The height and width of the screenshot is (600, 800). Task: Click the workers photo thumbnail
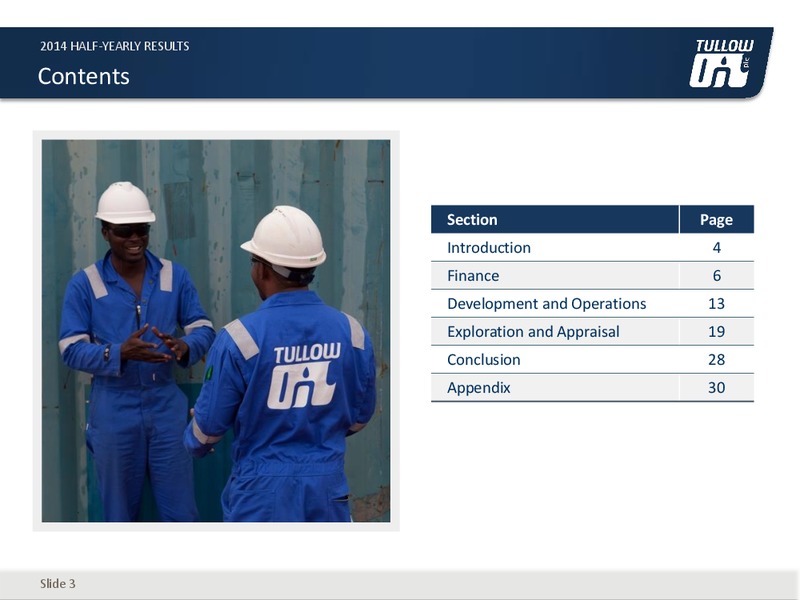point(216,331)
